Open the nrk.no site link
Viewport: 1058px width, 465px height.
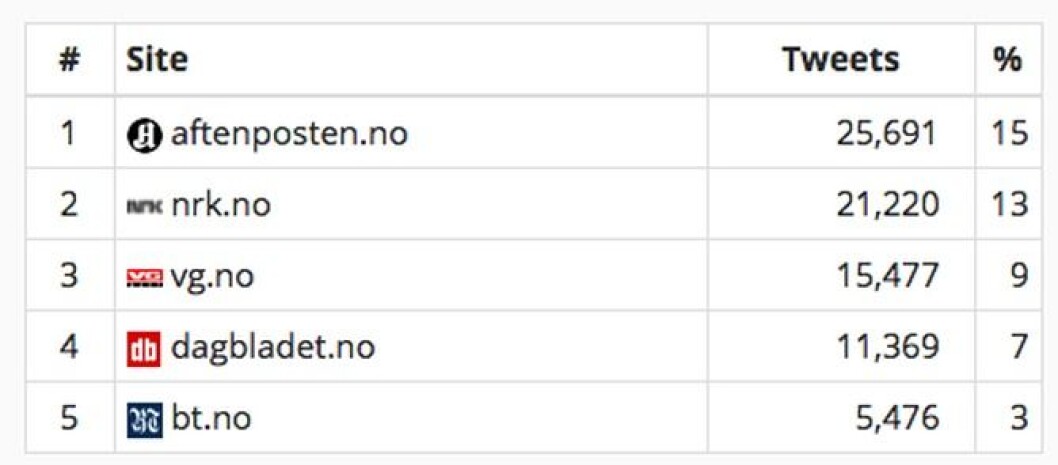[x=221, y=204]
